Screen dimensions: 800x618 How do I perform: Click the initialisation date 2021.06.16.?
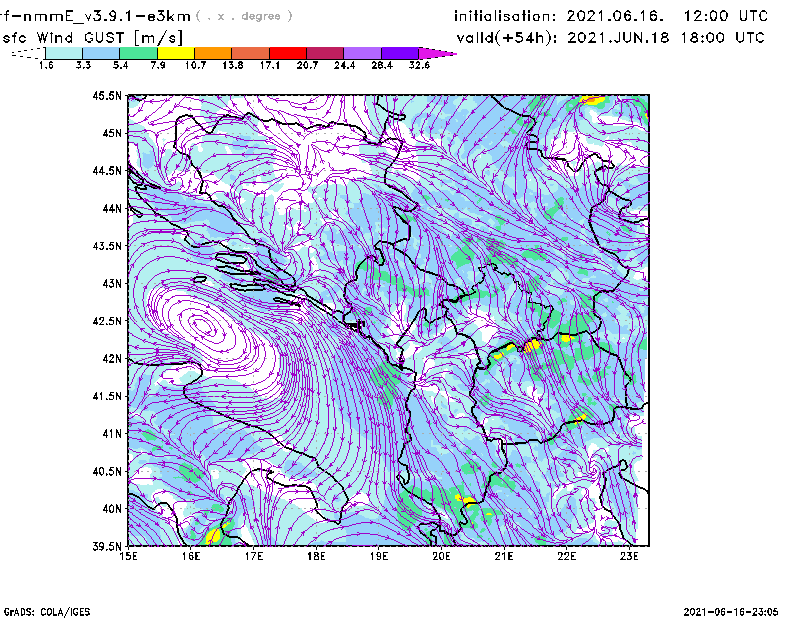point(615,16)
